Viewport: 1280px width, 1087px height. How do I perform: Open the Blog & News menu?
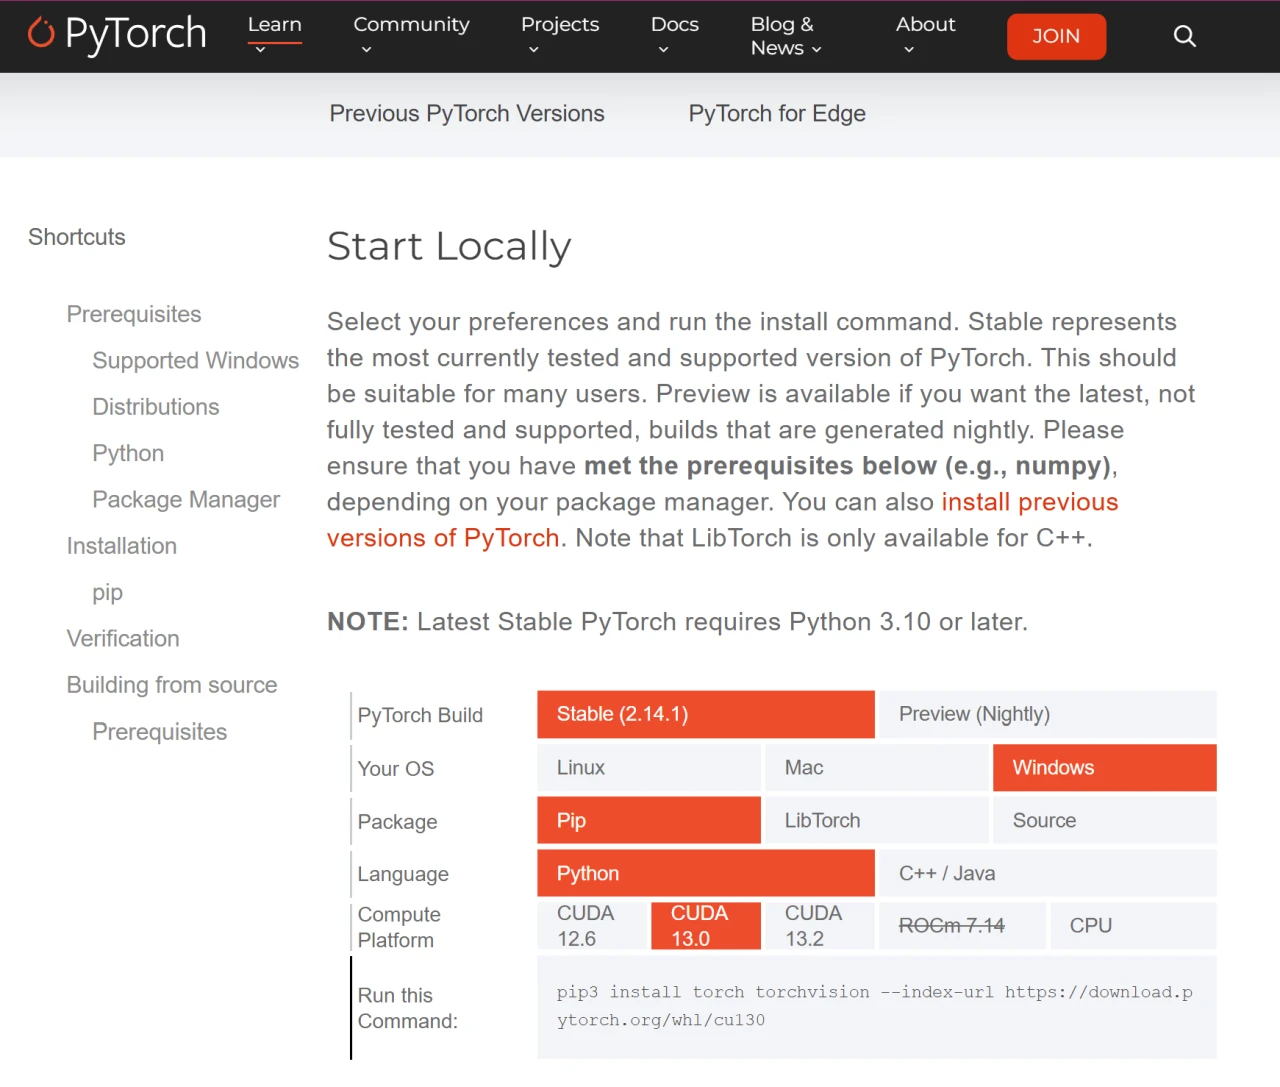pos(783,36)
